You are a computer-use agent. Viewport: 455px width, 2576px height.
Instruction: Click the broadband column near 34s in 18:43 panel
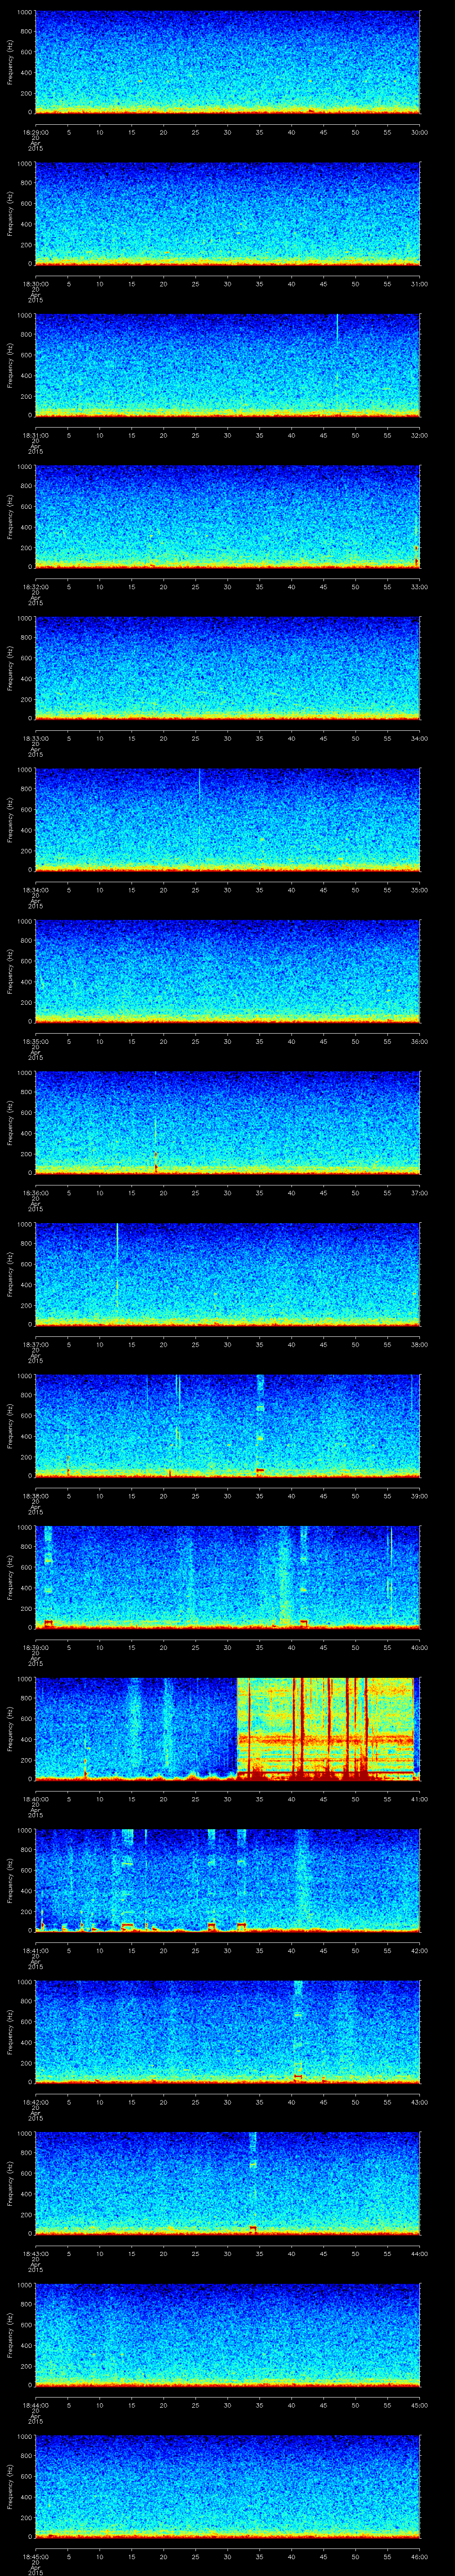coord(253,2182)
